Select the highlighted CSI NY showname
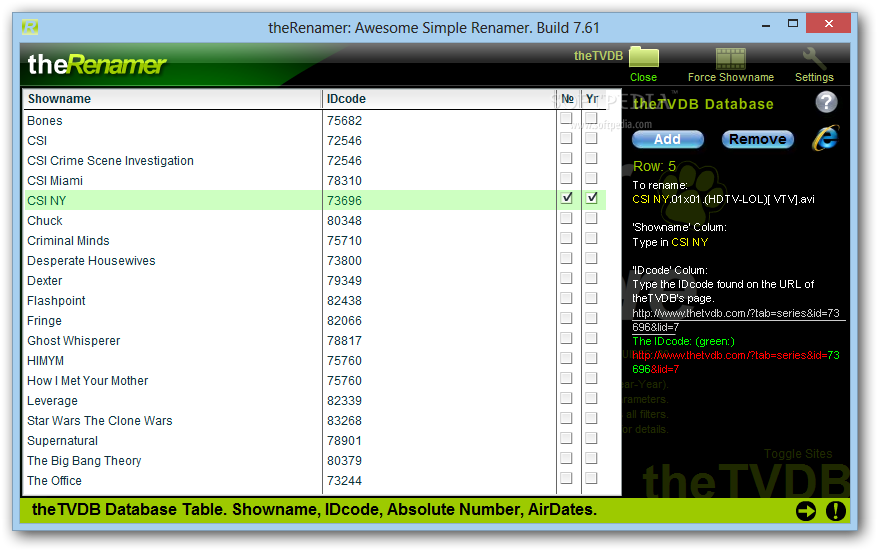 [x=46, y=200]
